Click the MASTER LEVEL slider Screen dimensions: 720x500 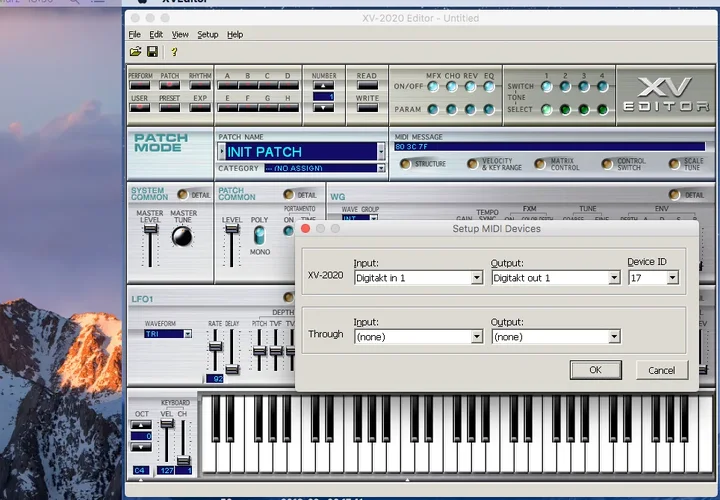(x=150, y=231)
